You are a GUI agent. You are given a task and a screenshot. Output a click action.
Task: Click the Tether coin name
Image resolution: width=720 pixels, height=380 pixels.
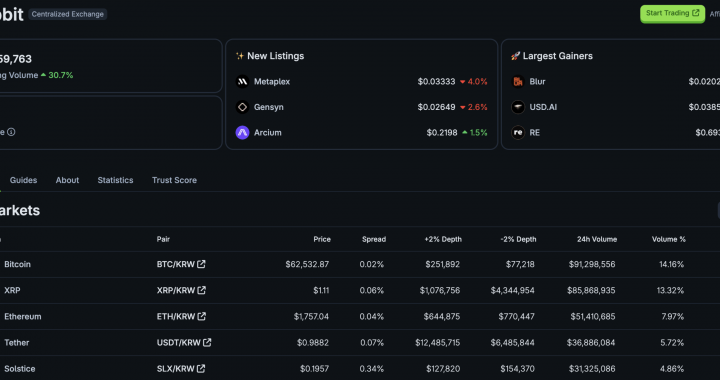coord(17,342)
